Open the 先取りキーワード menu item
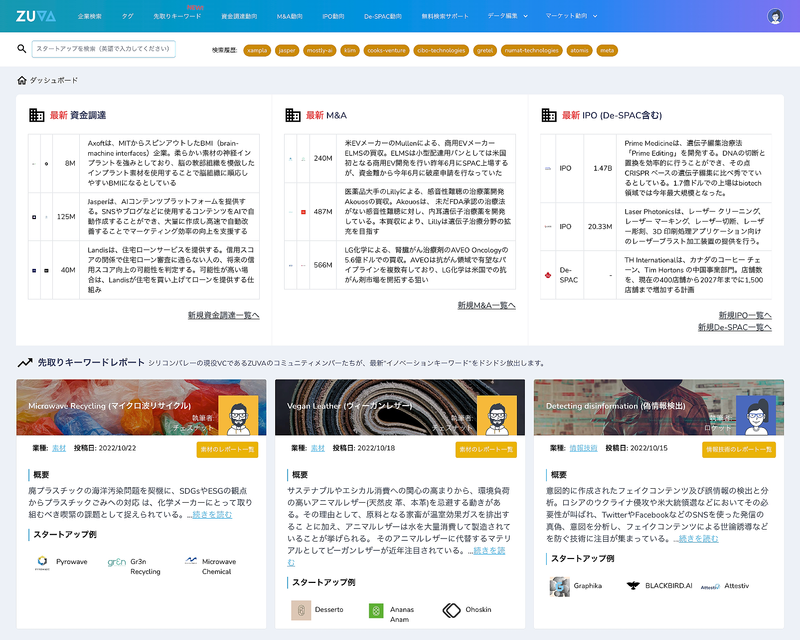Screen dimensions: 800x640 click(177, 16)
